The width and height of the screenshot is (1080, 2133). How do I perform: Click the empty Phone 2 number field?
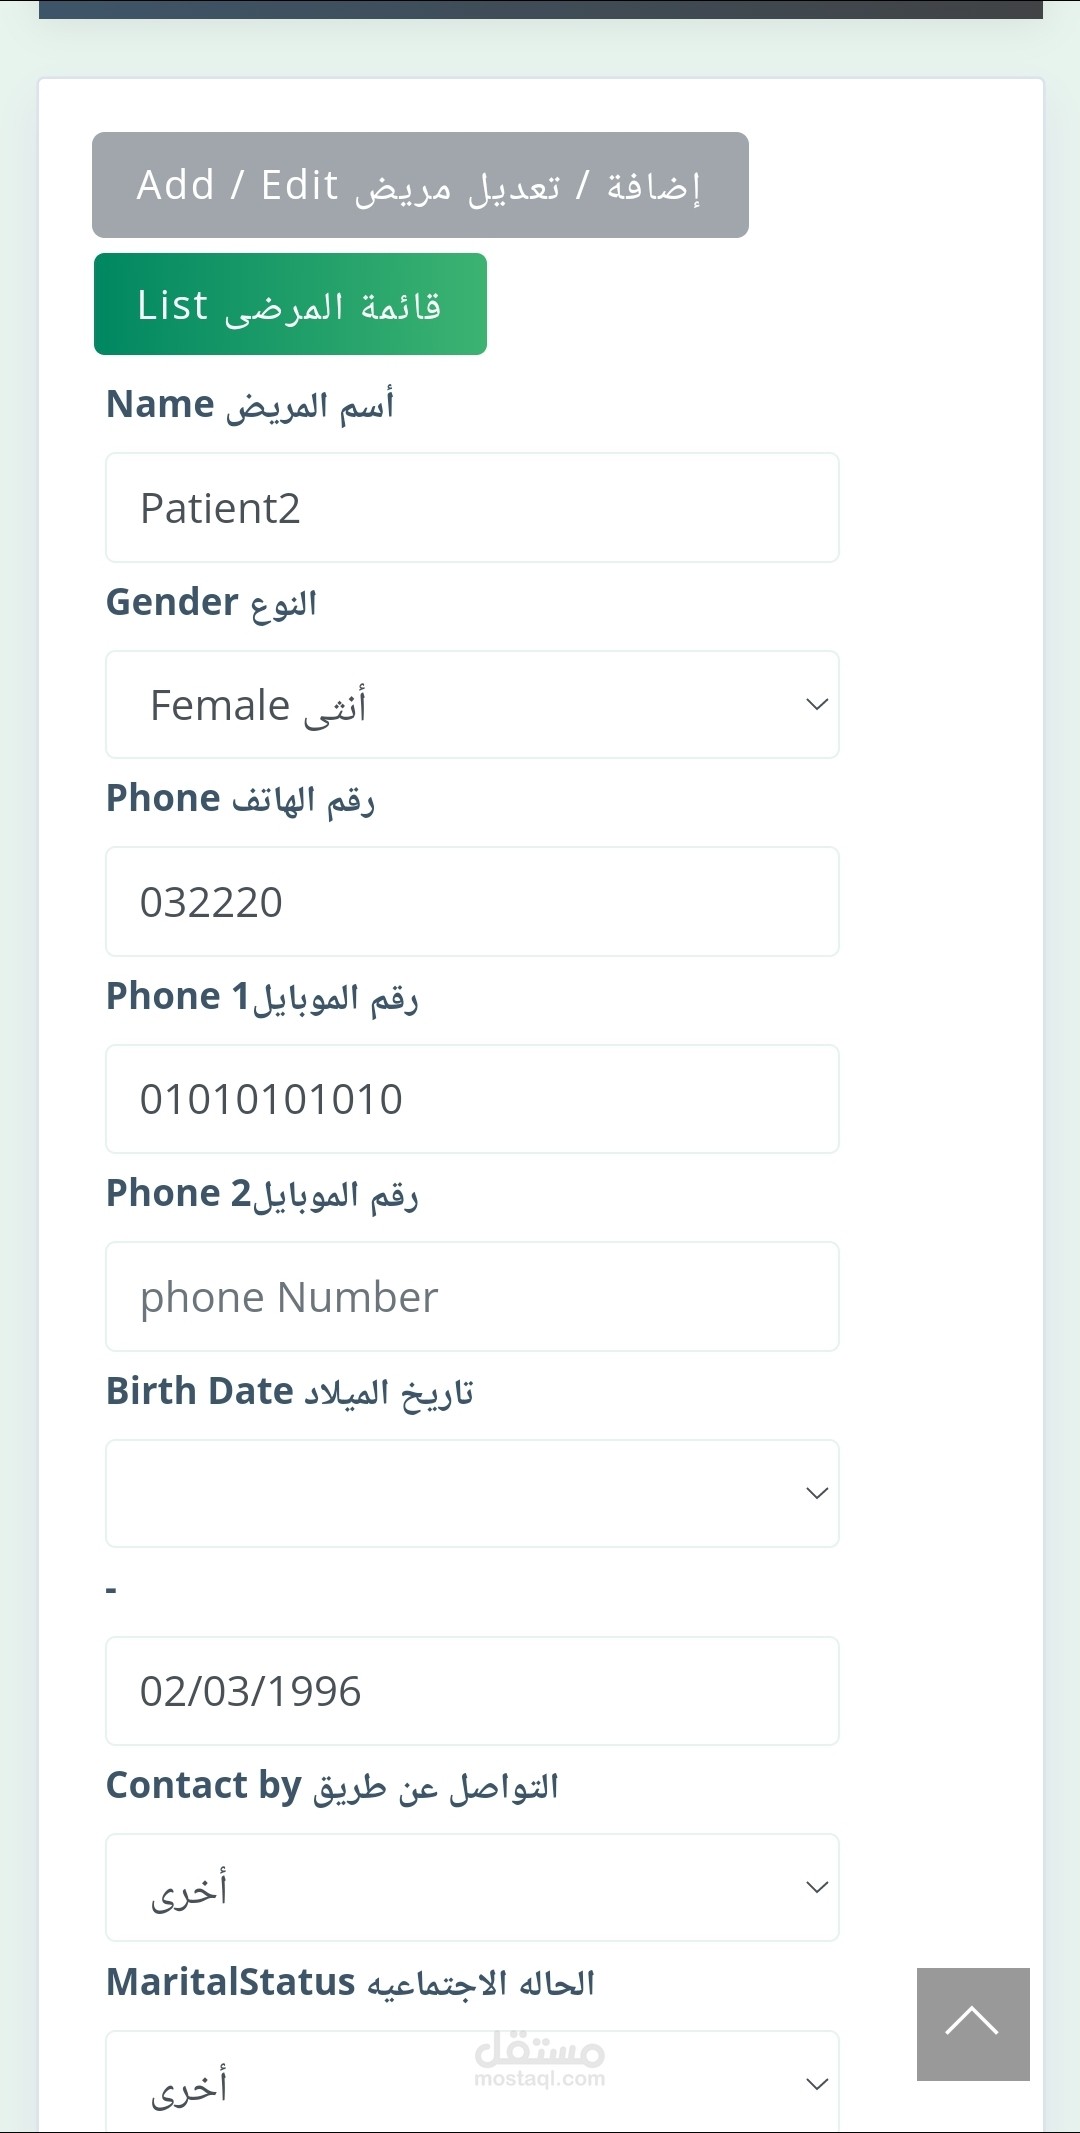tap(472, 1297)
